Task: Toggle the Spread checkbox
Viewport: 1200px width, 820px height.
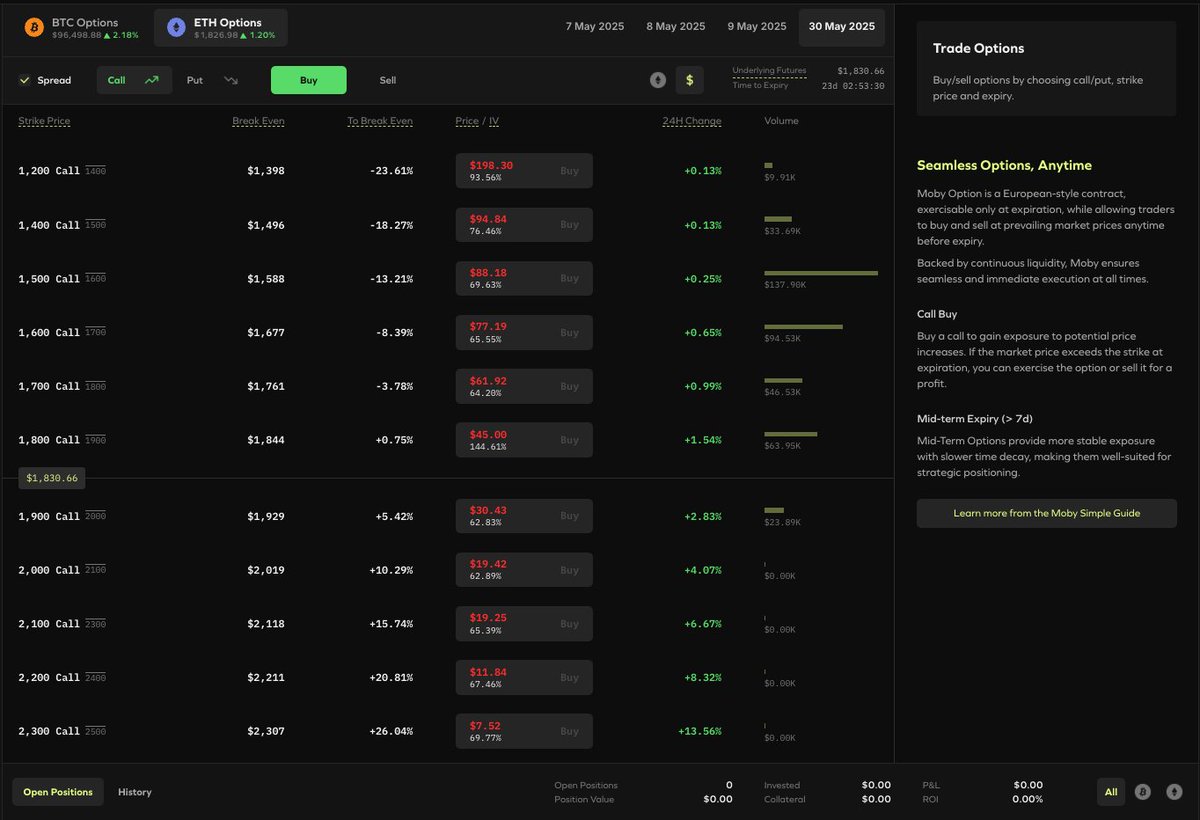Action: click(25, 80)
